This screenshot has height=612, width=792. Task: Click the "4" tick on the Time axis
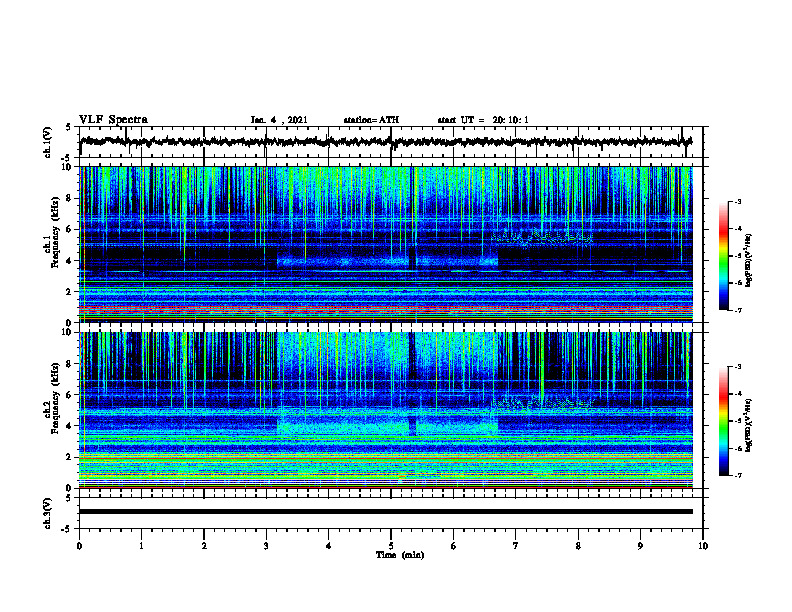click(x=329, y=546)
